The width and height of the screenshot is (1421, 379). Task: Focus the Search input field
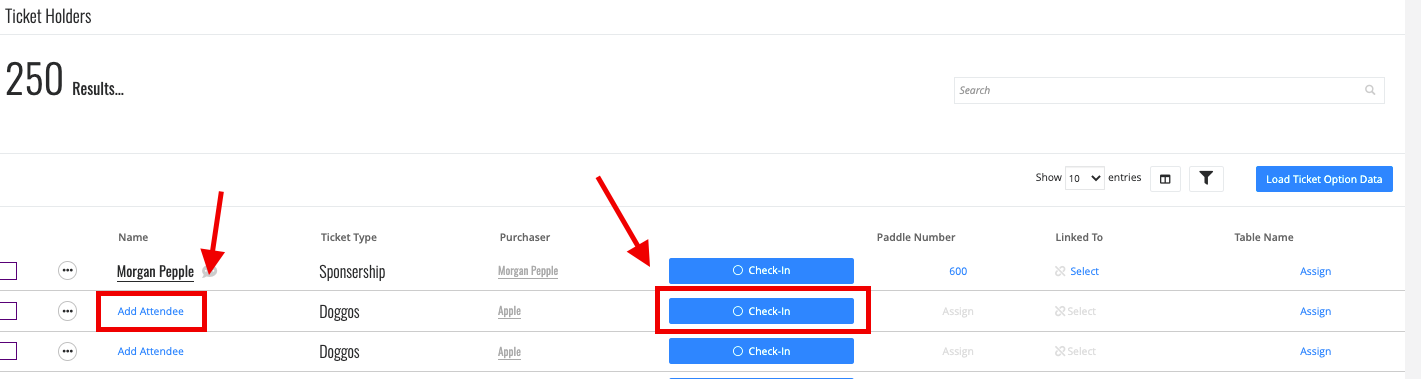pyautogui.click(x=1160, y=90)
